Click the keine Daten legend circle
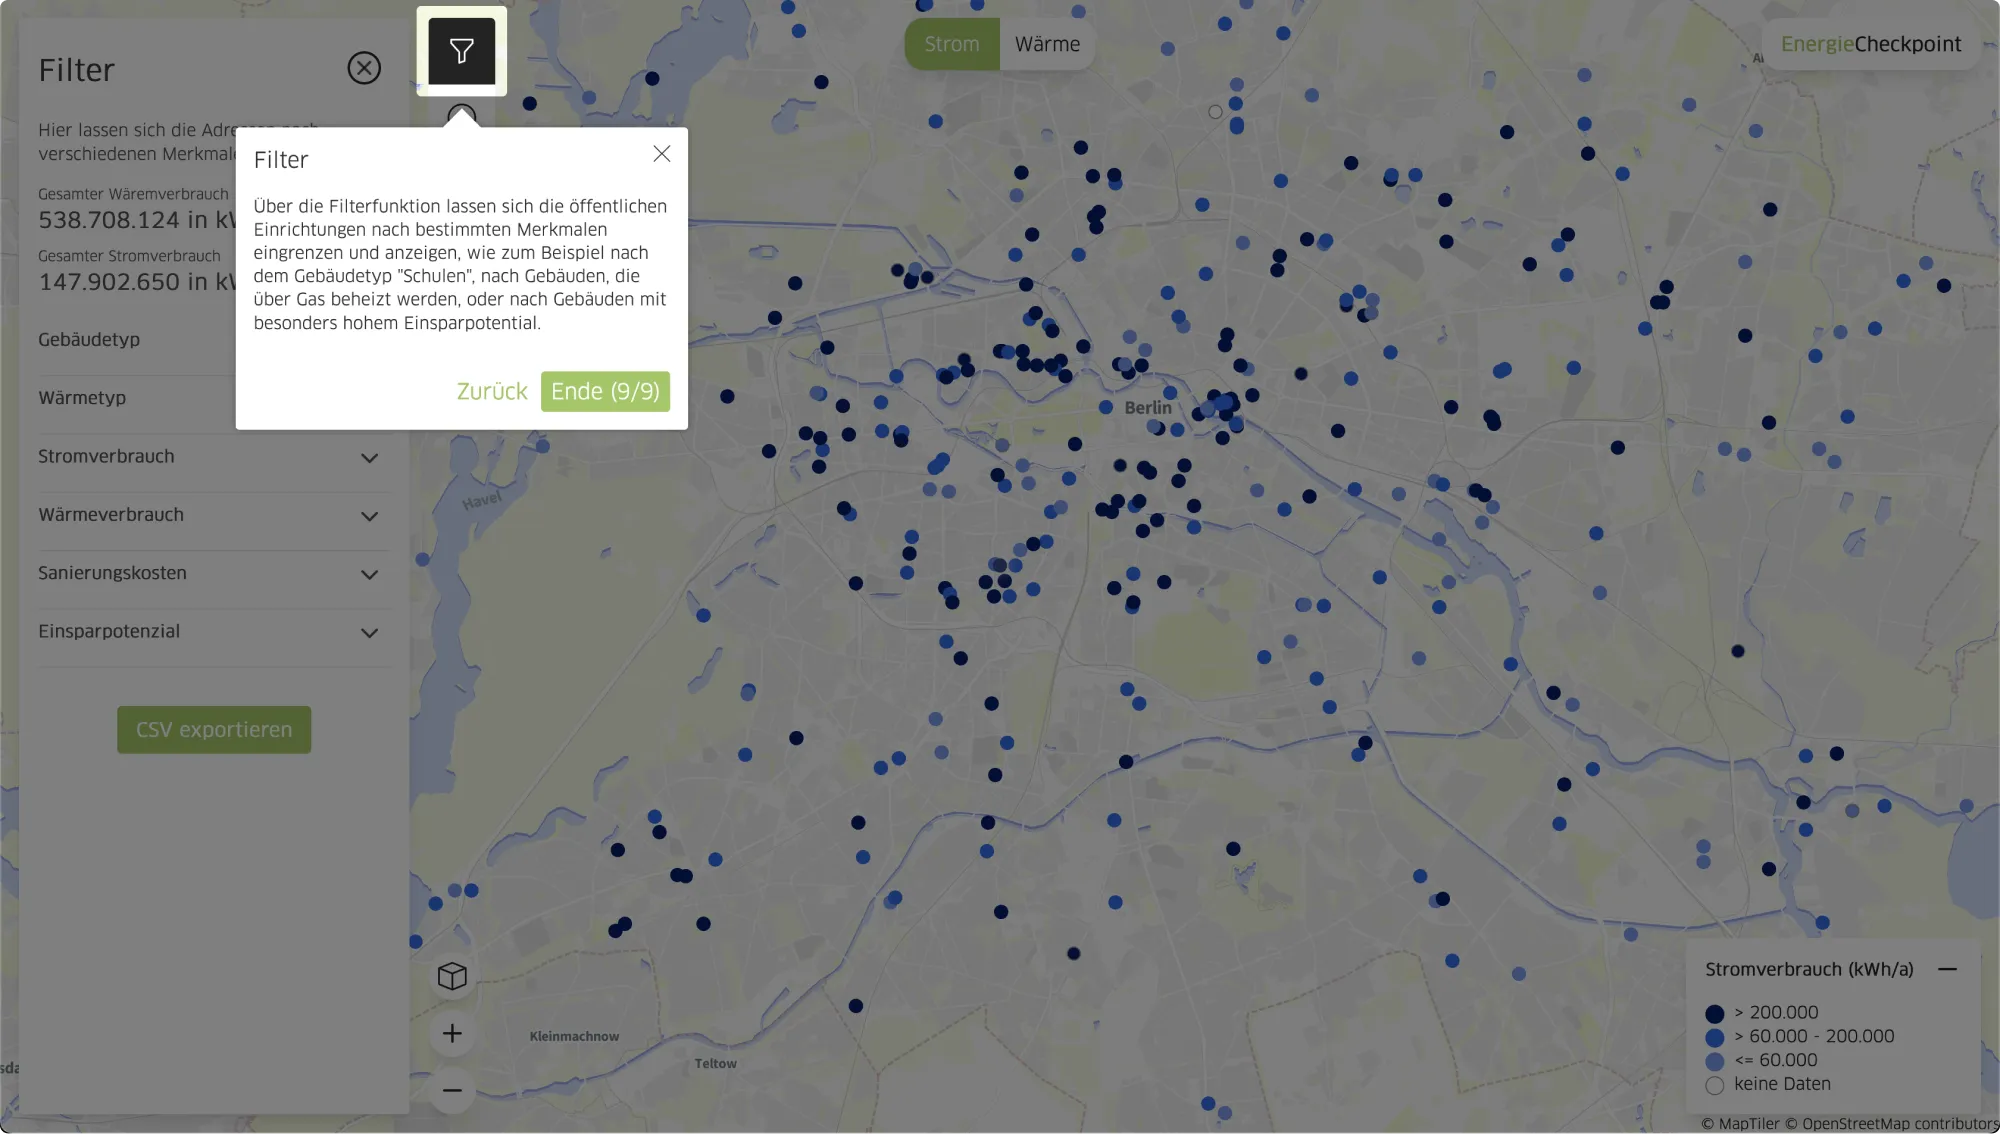The image size is (2000, 1134). pos(1714,1085)
